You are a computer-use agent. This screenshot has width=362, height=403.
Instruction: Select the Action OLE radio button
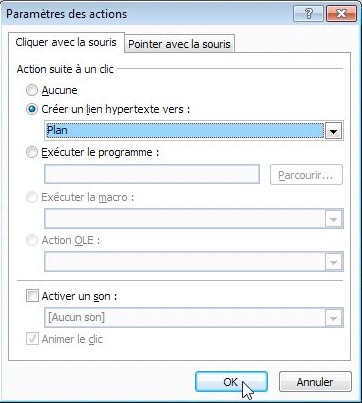click(32, 240)
